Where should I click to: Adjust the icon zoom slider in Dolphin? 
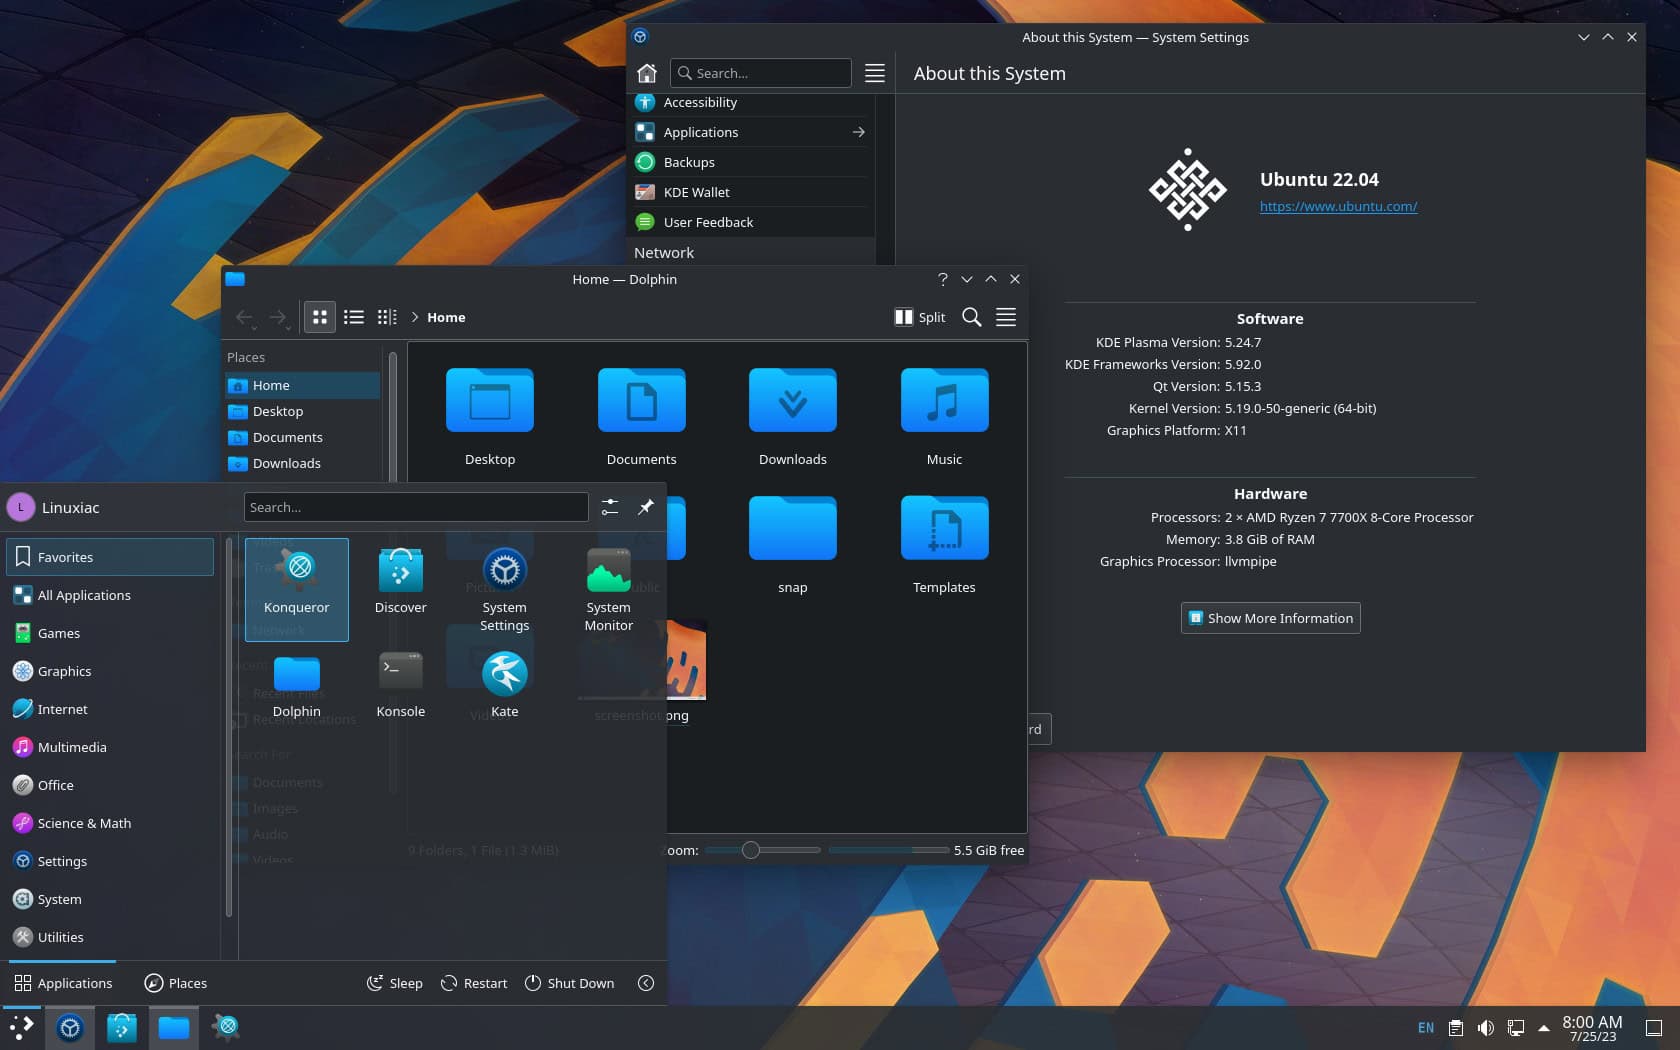point(750,850)
